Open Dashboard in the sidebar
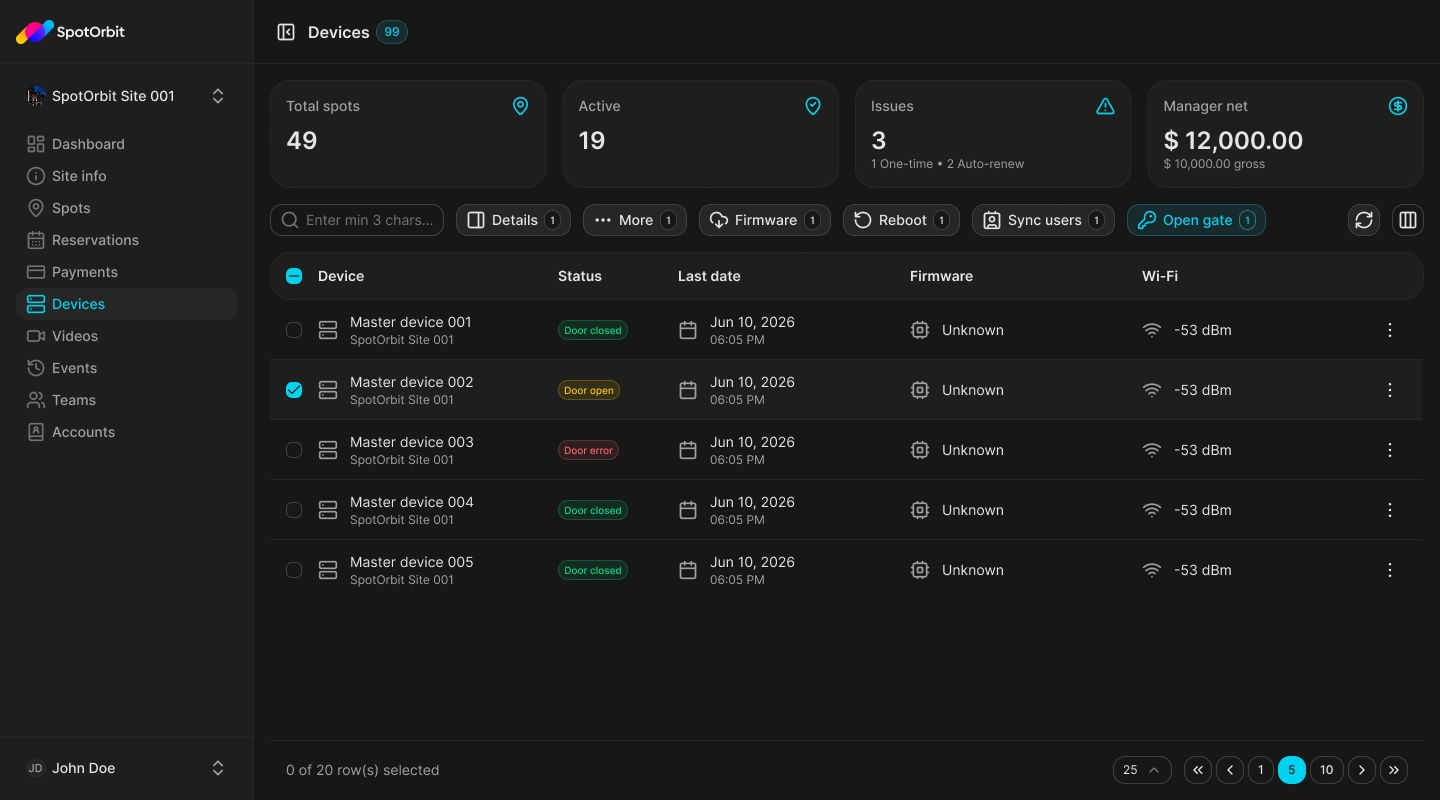1440x800 pixels. (x=127, y=144)
